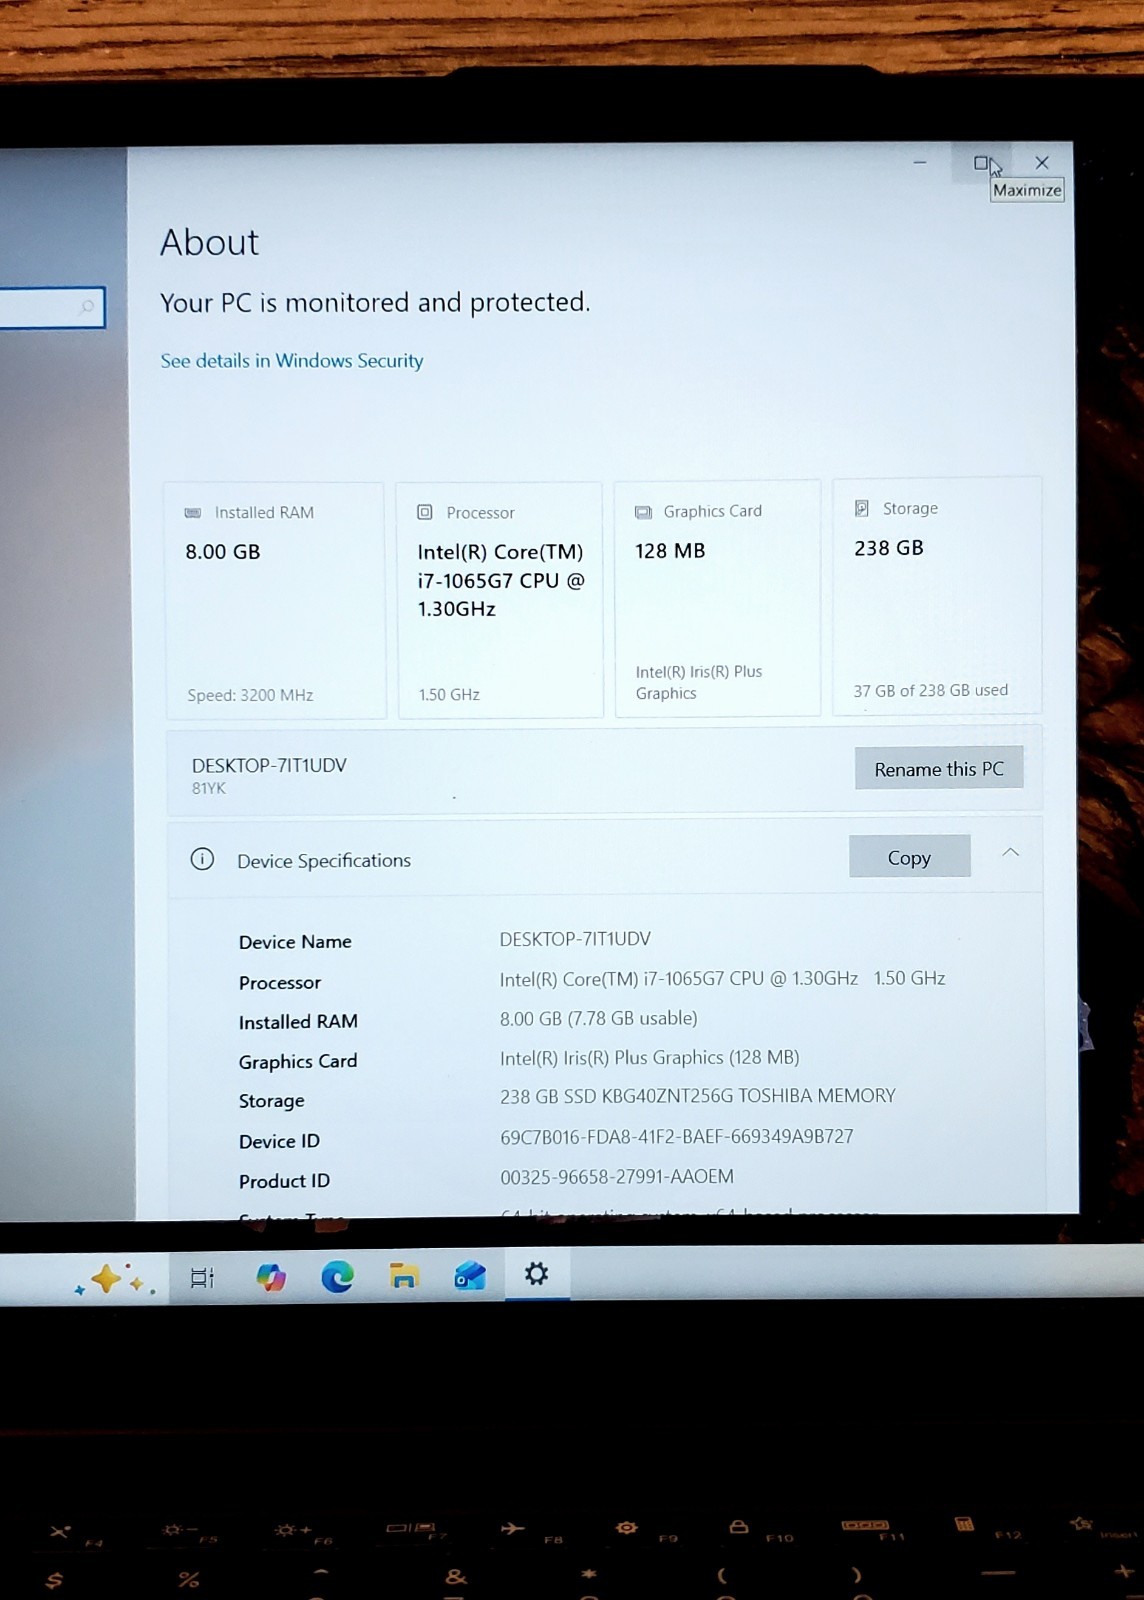This screenshot has height=1600, width=1144.
Task: Click Speed: 3200 MHz text
Action: [x=250, y=695]
